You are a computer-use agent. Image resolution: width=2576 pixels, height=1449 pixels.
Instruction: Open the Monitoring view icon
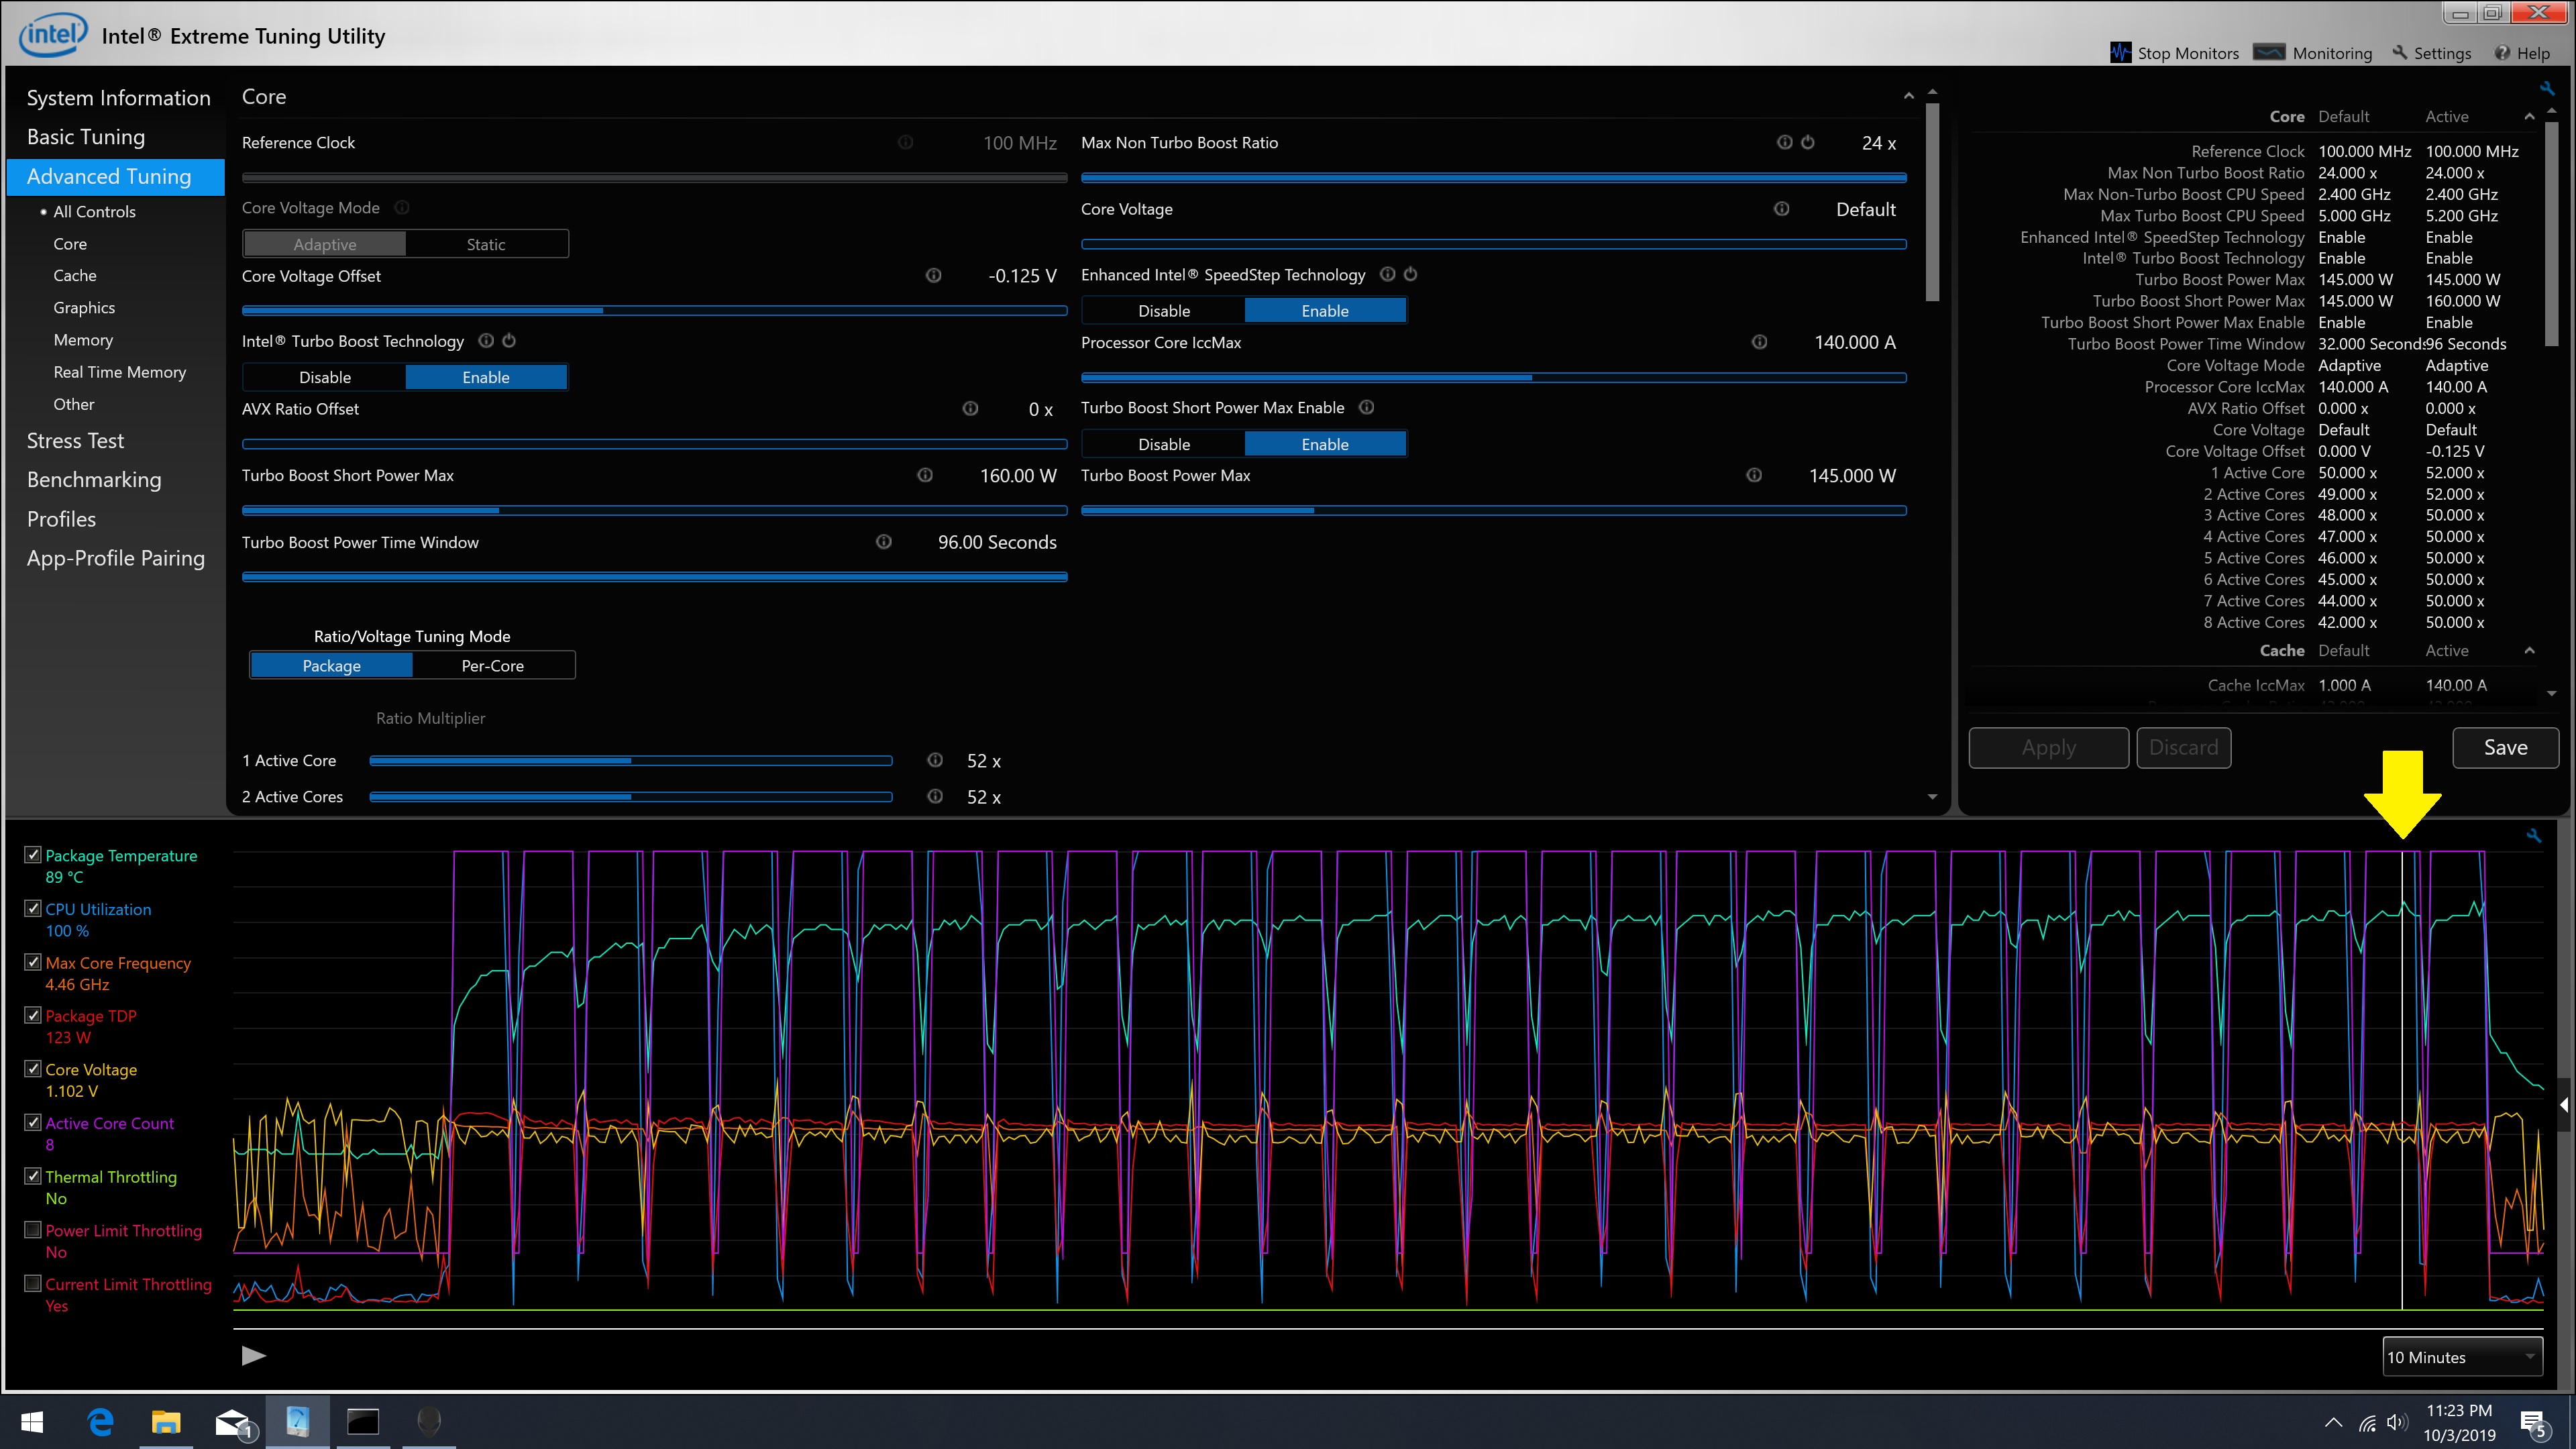pos(2269,53)
